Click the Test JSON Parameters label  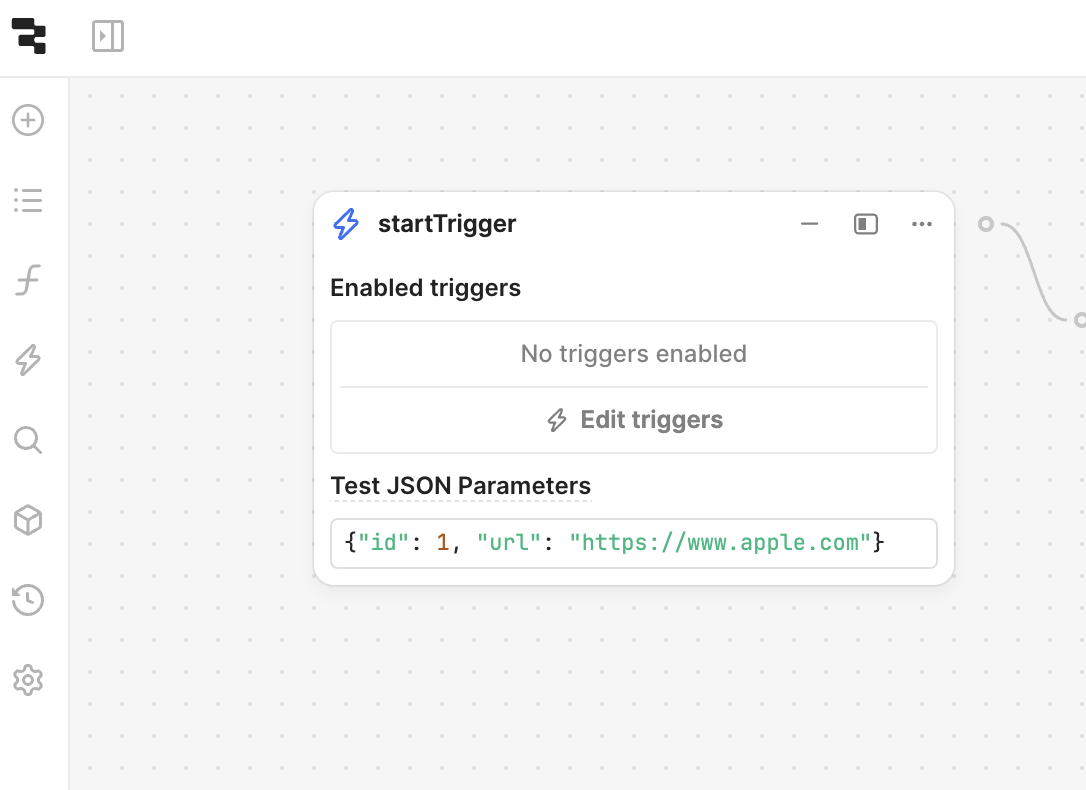pyautogui.click(x=461, y=486)
